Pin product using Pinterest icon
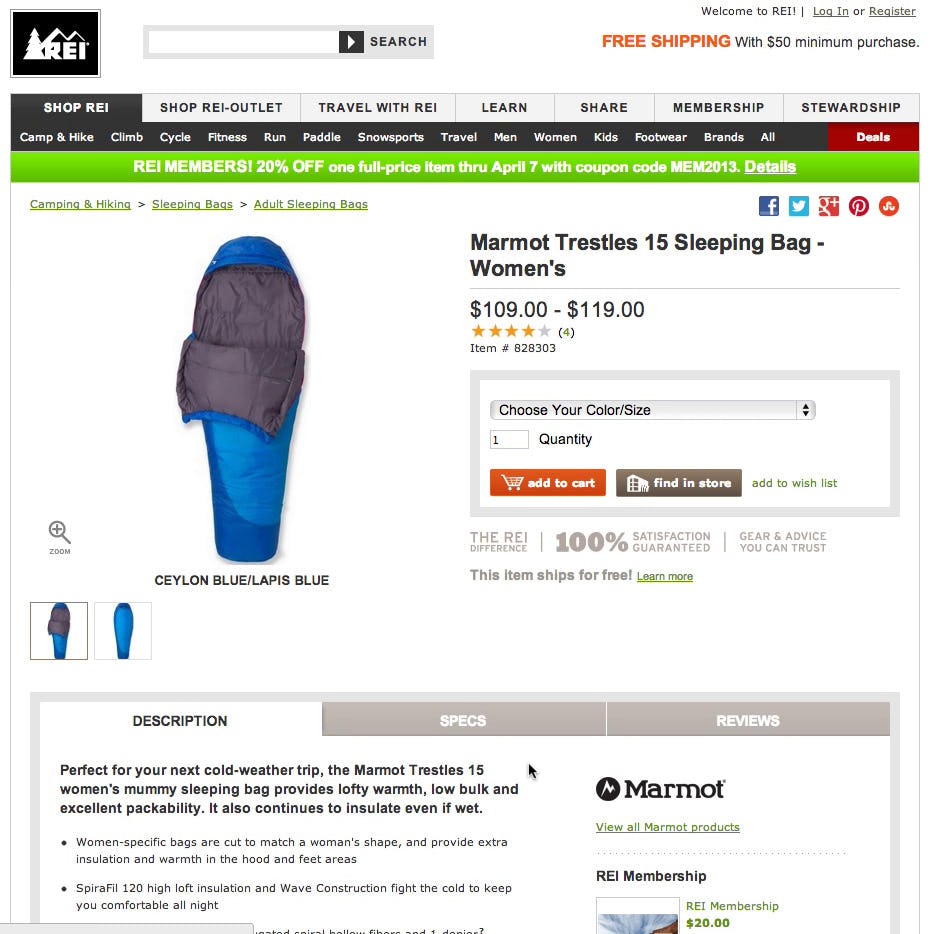Image resolution: width=932 pixels, height=934 pixels. pos(859,206)
